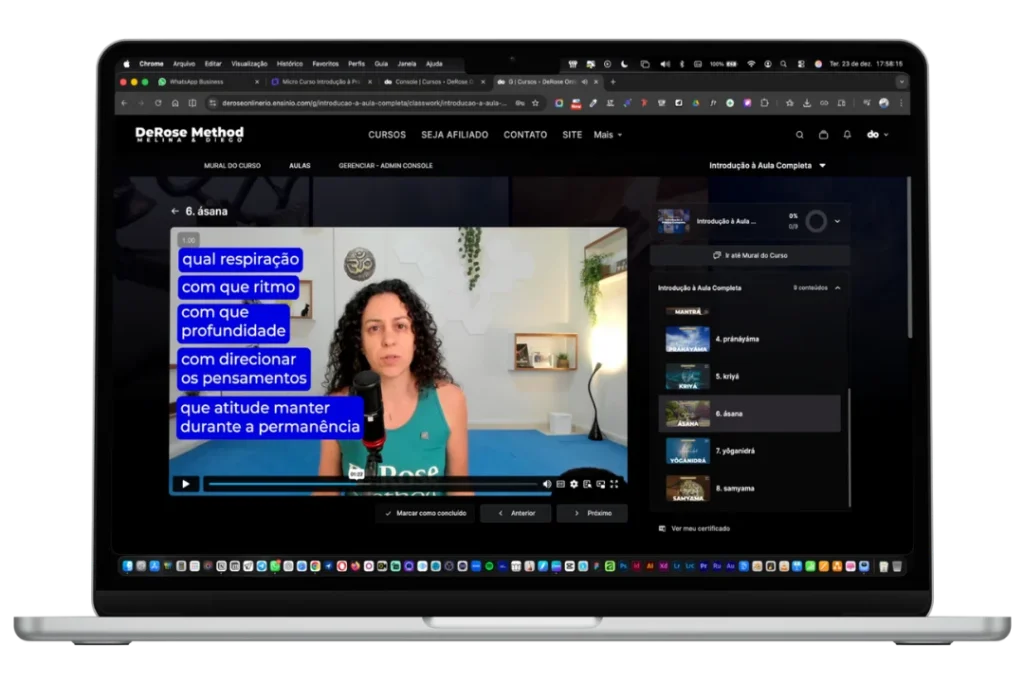
Task: Collapse the Introdução à Aula Completa module
Action: point(837,288)
